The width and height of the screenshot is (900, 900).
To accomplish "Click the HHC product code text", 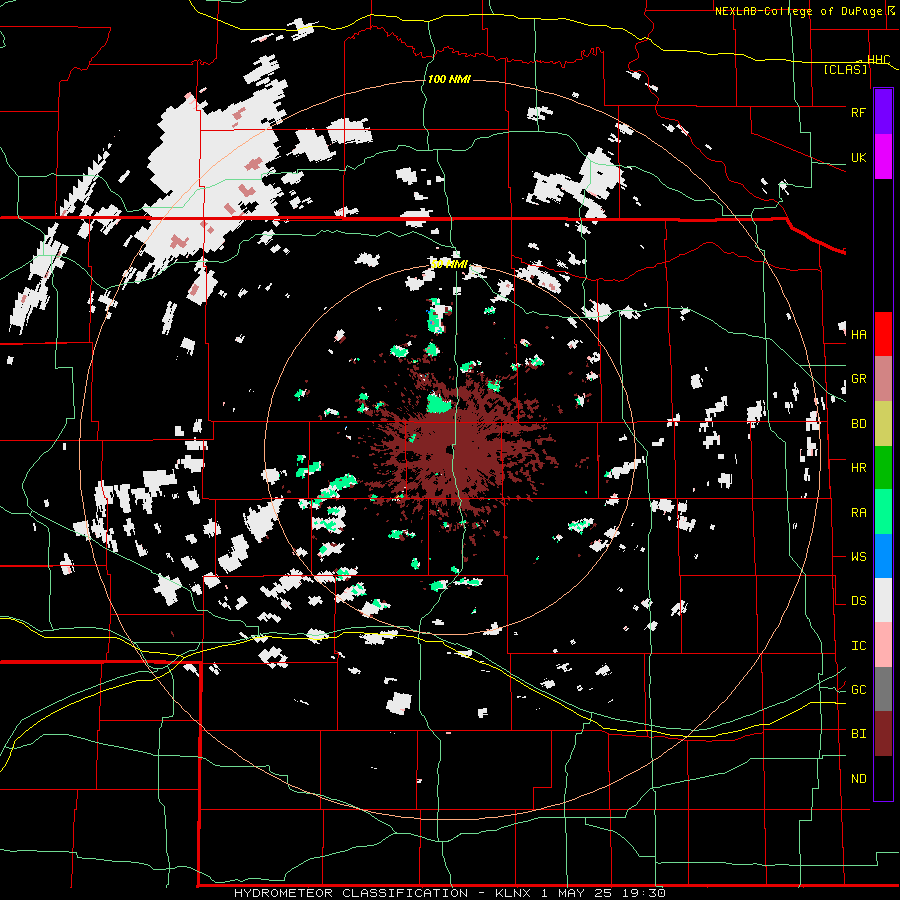I will [879, 60].
